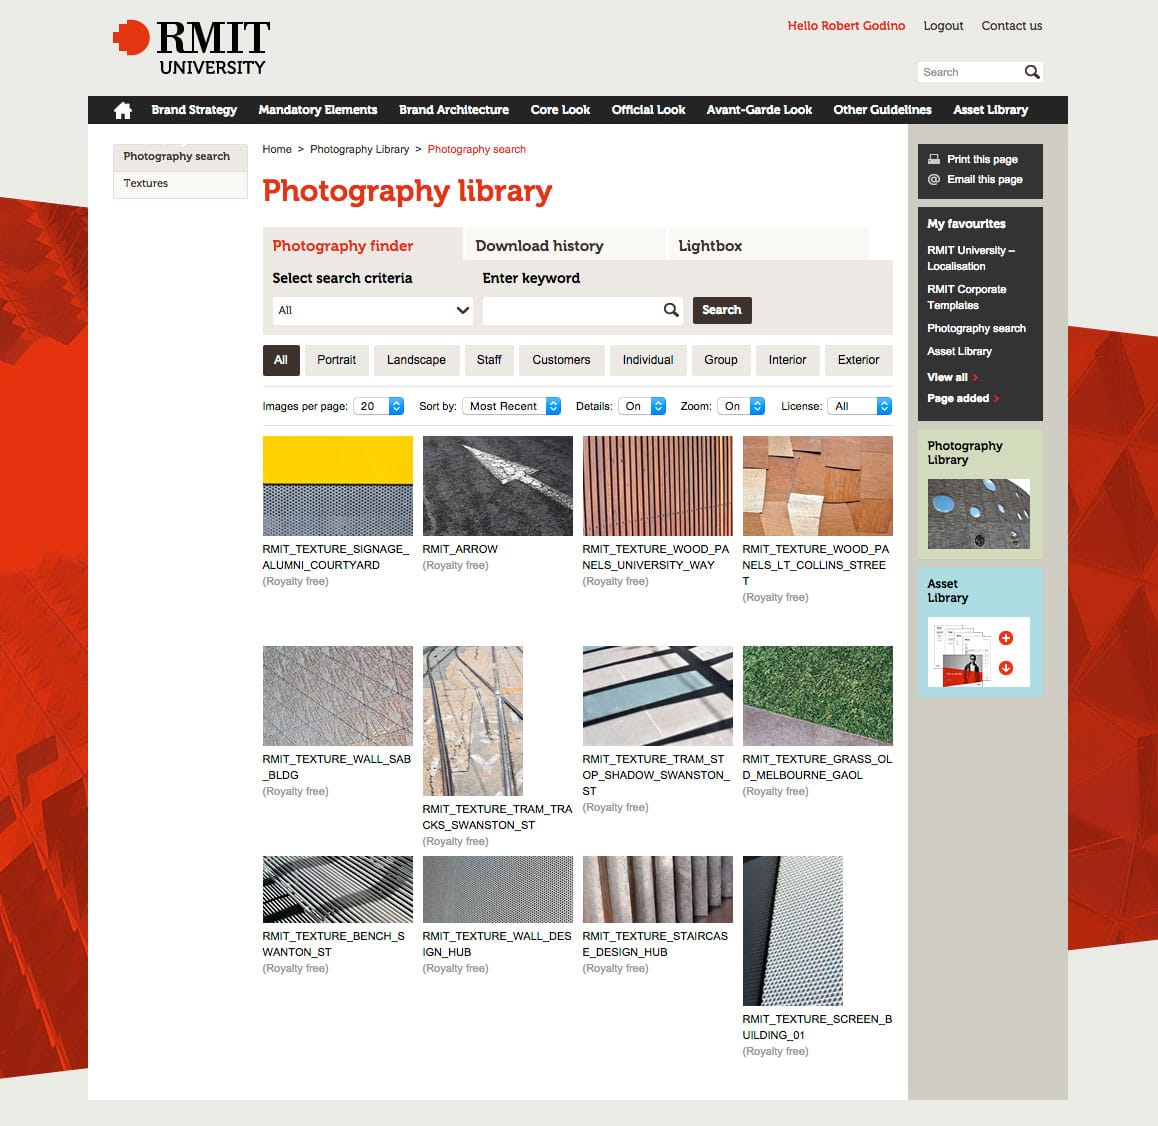Viewport: 1158px width, 1126px height.
Task: Click the magnifier icon in top site search
Action: pos(1032,72)
